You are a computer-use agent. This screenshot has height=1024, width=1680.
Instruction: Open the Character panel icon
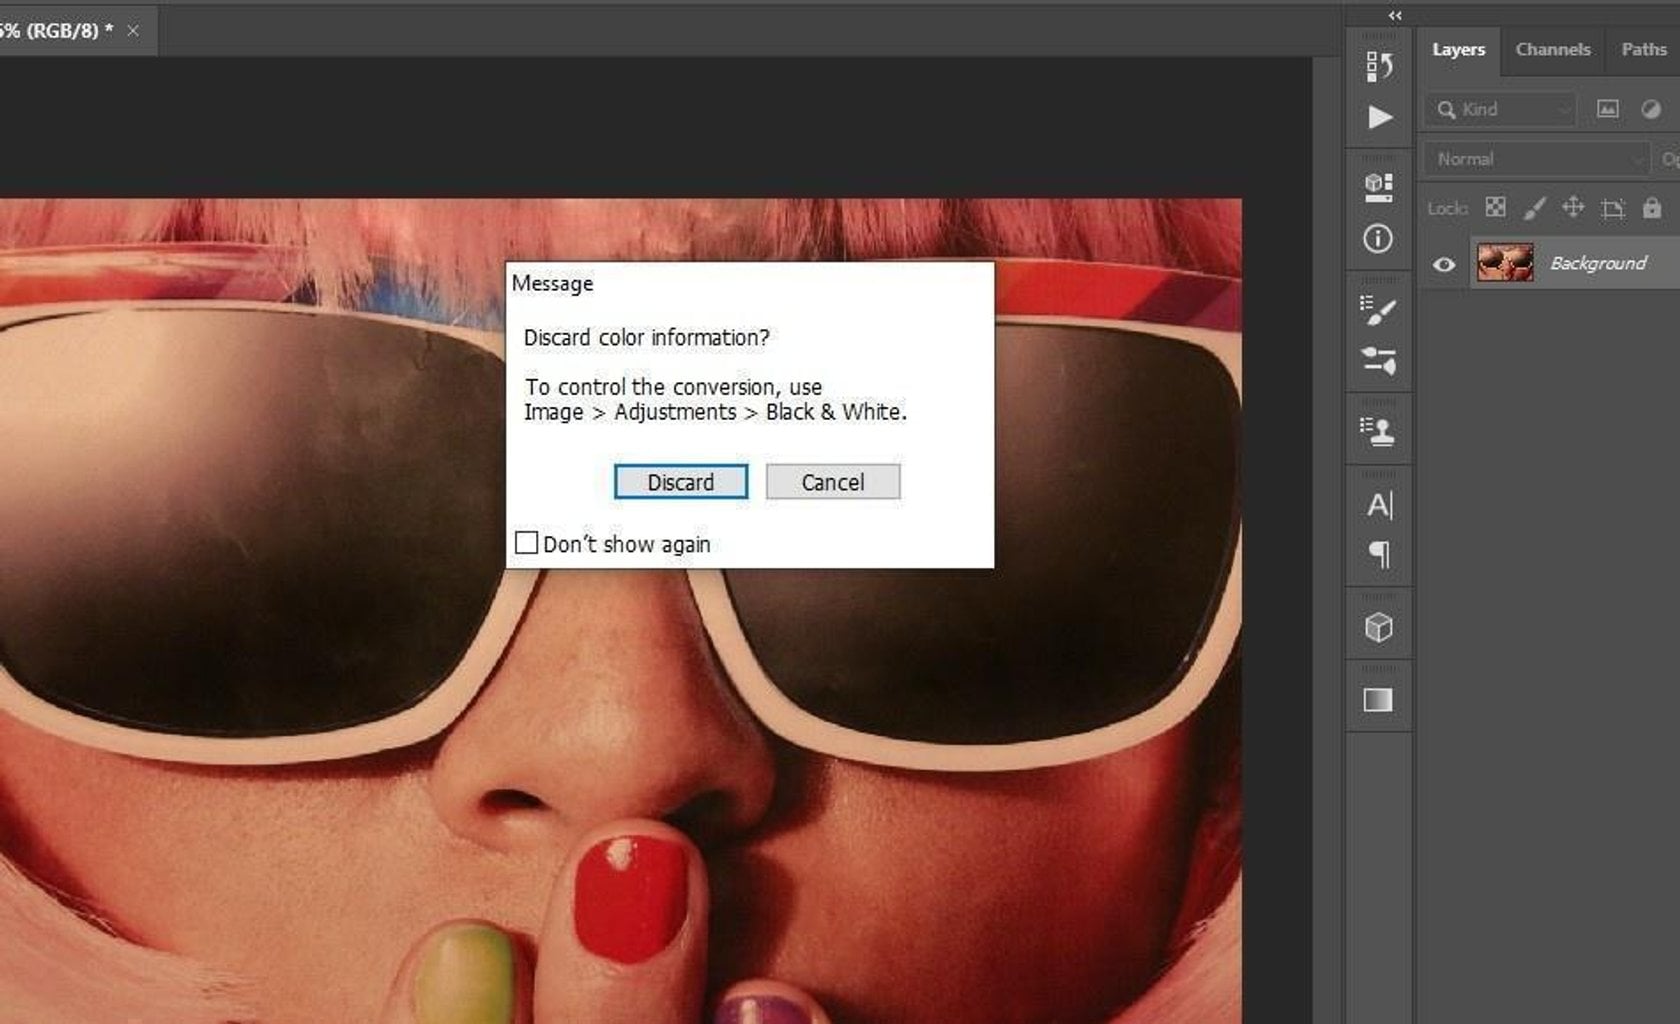(x=1379, y=505)
